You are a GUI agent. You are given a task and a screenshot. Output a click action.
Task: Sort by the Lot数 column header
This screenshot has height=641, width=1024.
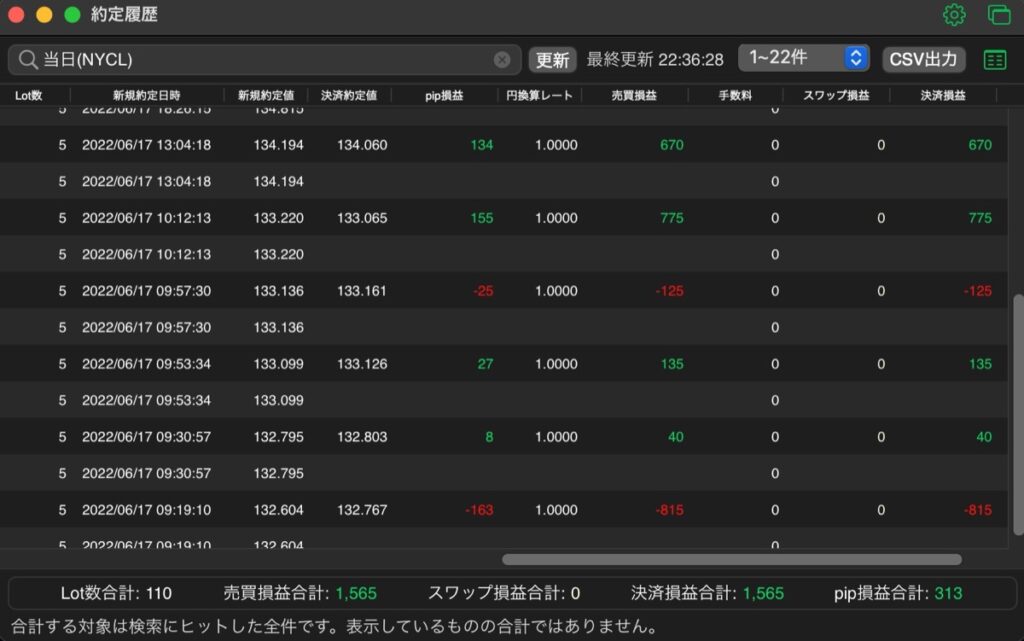coord(29,95)
